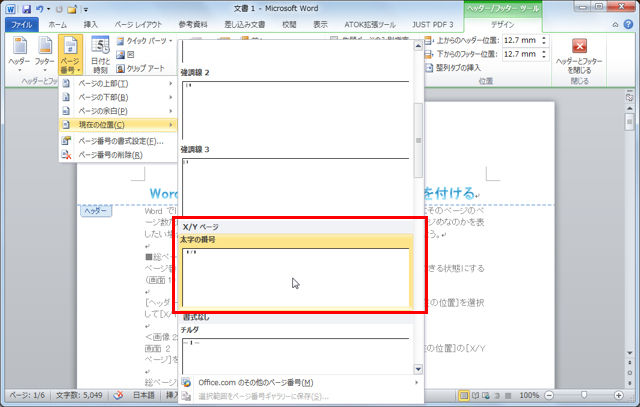Switch to the Home (ホーム) tab
The width and height of the screenshot is (640, 407).
pyautogui.click(x=58, y=24)
